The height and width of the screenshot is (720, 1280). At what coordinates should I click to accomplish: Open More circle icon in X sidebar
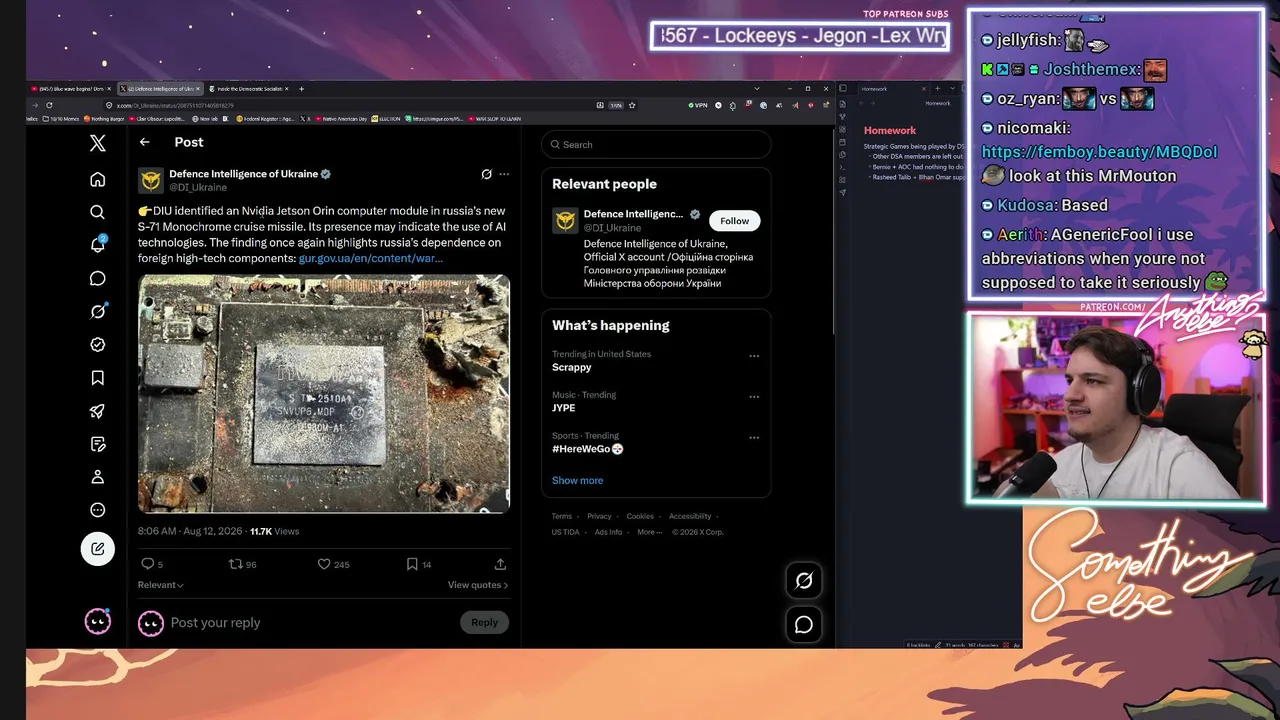click(97, 510)
